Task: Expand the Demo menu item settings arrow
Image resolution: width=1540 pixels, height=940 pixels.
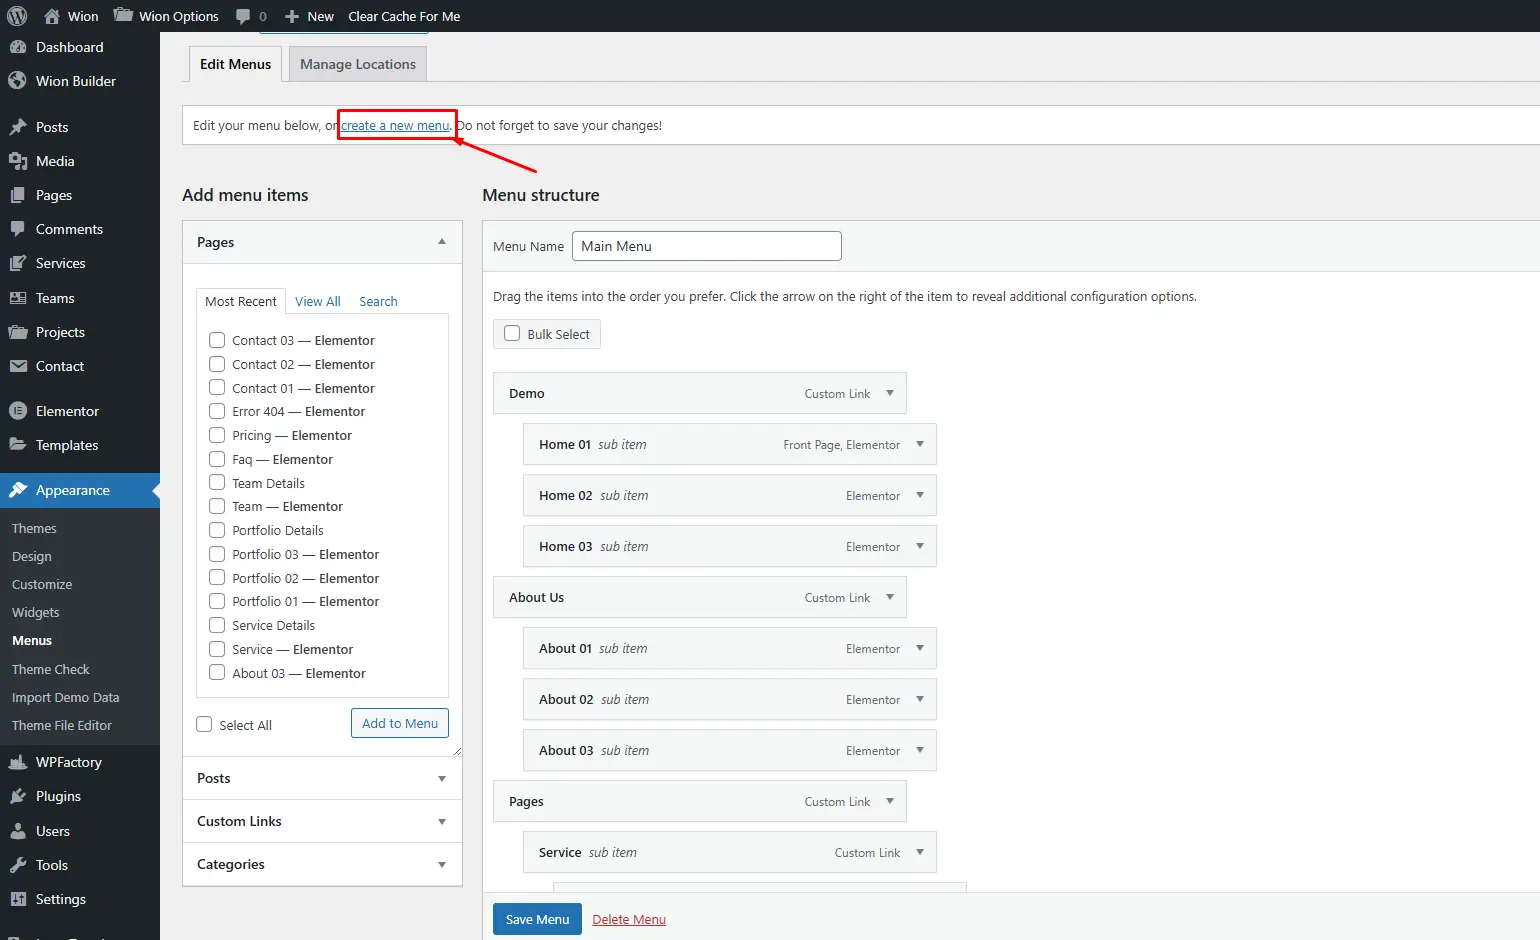Action: 890,393
